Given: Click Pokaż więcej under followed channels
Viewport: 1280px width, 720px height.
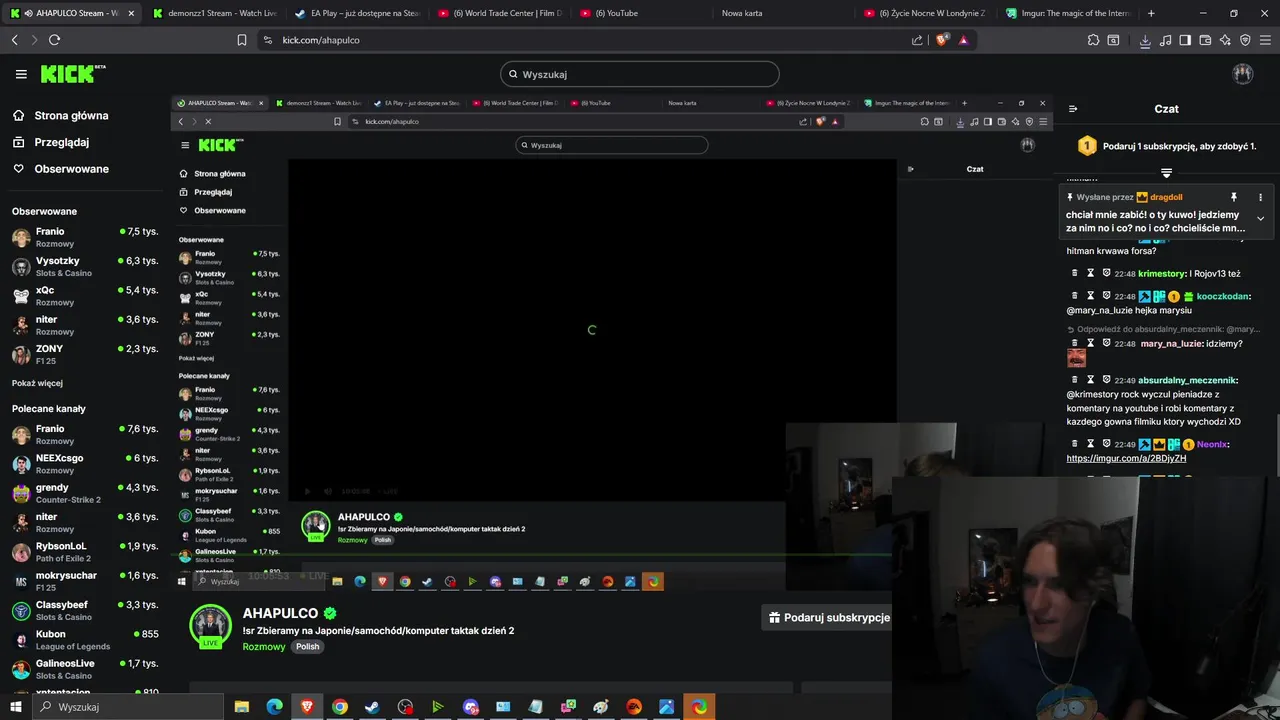Looking at the screenshot, I should (x=37, y=383).
